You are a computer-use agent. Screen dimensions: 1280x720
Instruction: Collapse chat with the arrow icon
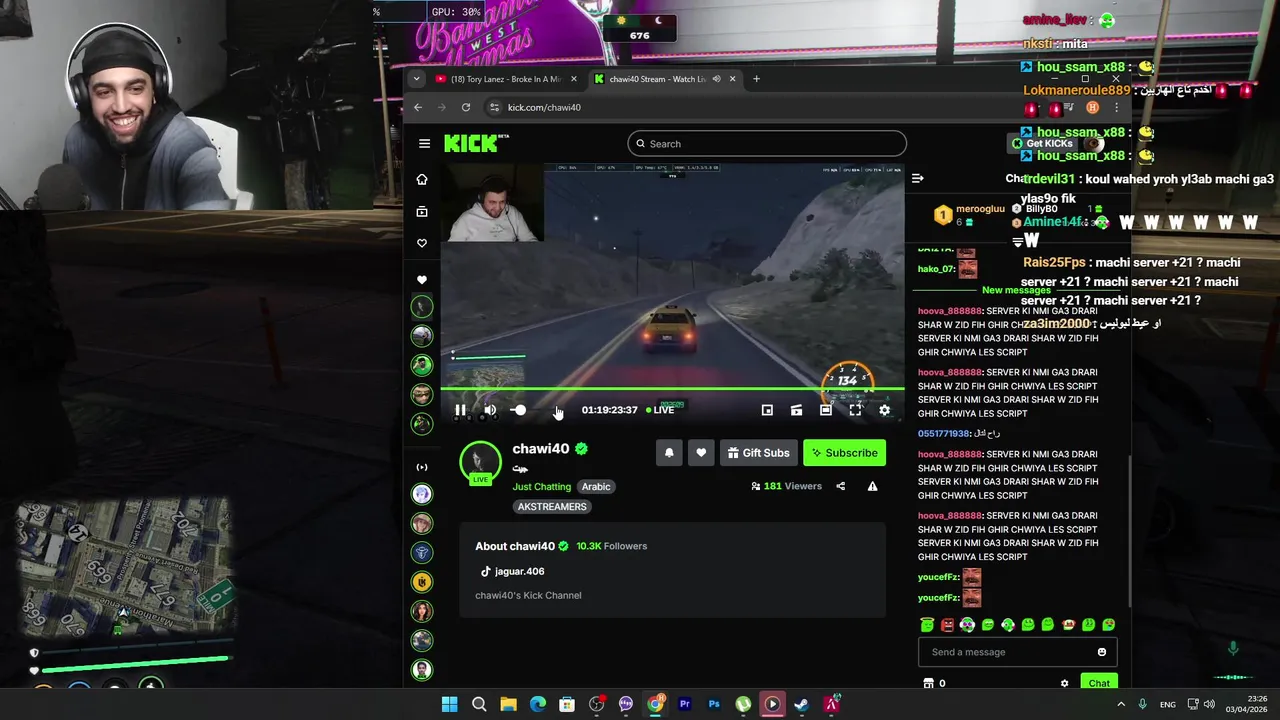click(x=918, y=179)
